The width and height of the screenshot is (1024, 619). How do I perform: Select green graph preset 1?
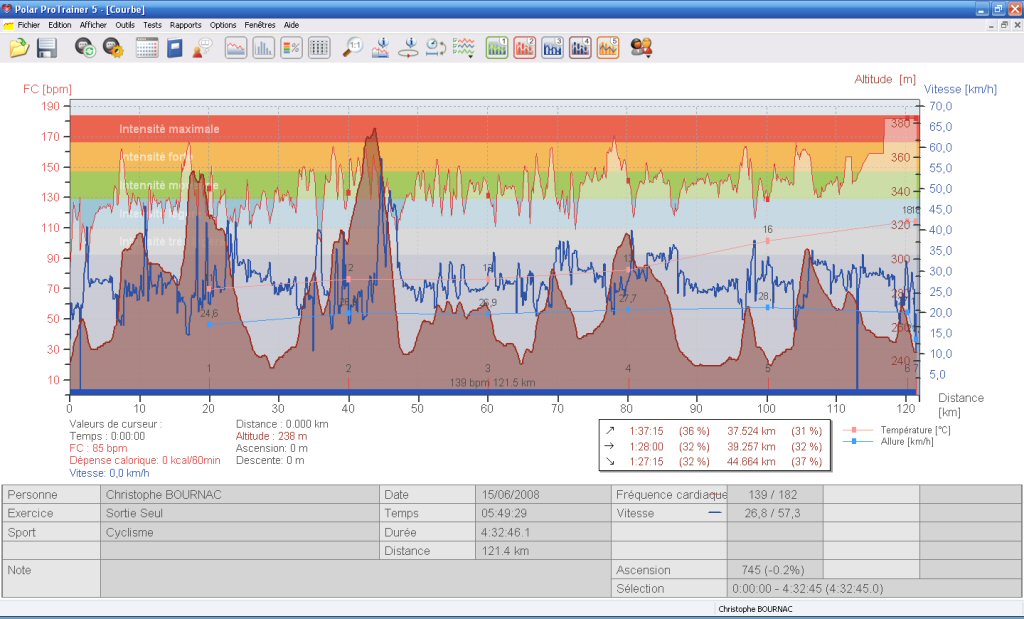497,48
